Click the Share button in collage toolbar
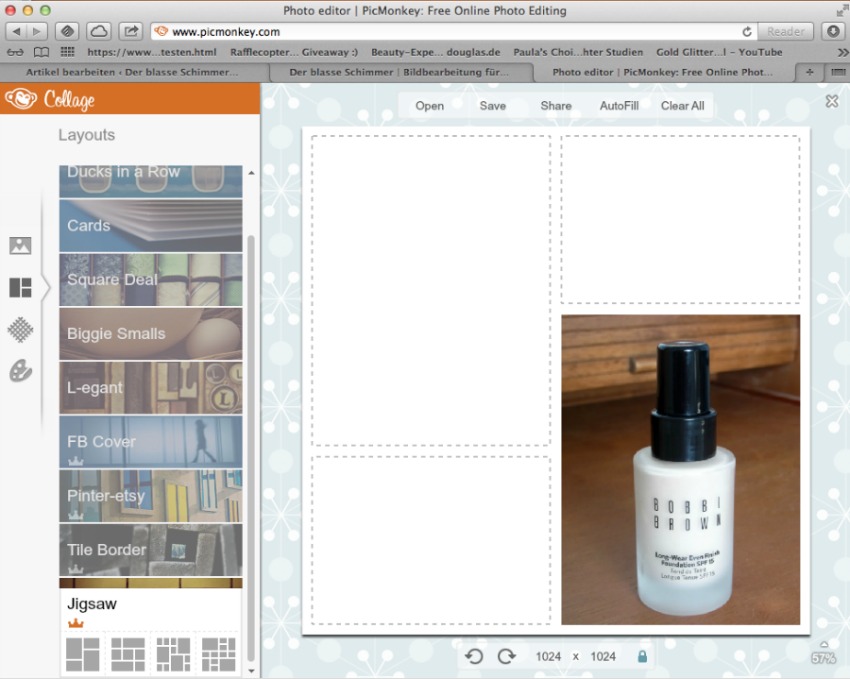 [556, 106]
